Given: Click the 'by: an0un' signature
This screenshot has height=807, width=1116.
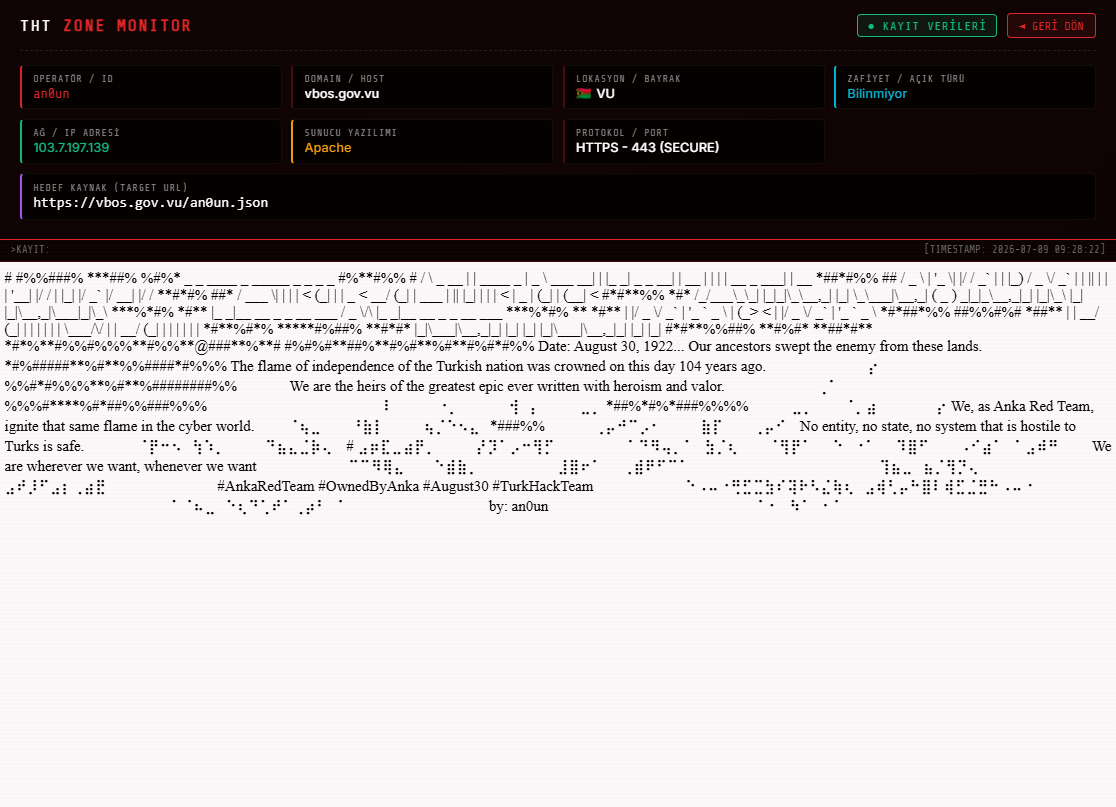Looking at the screenshot, I should 518,506.
